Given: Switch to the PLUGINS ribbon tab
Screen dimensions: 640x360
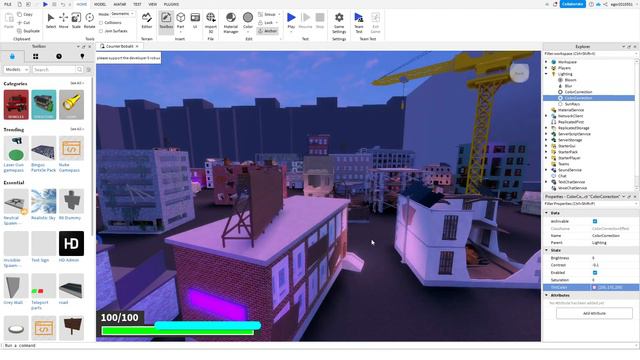Looking at the screenshot, I should coord(171,4).
